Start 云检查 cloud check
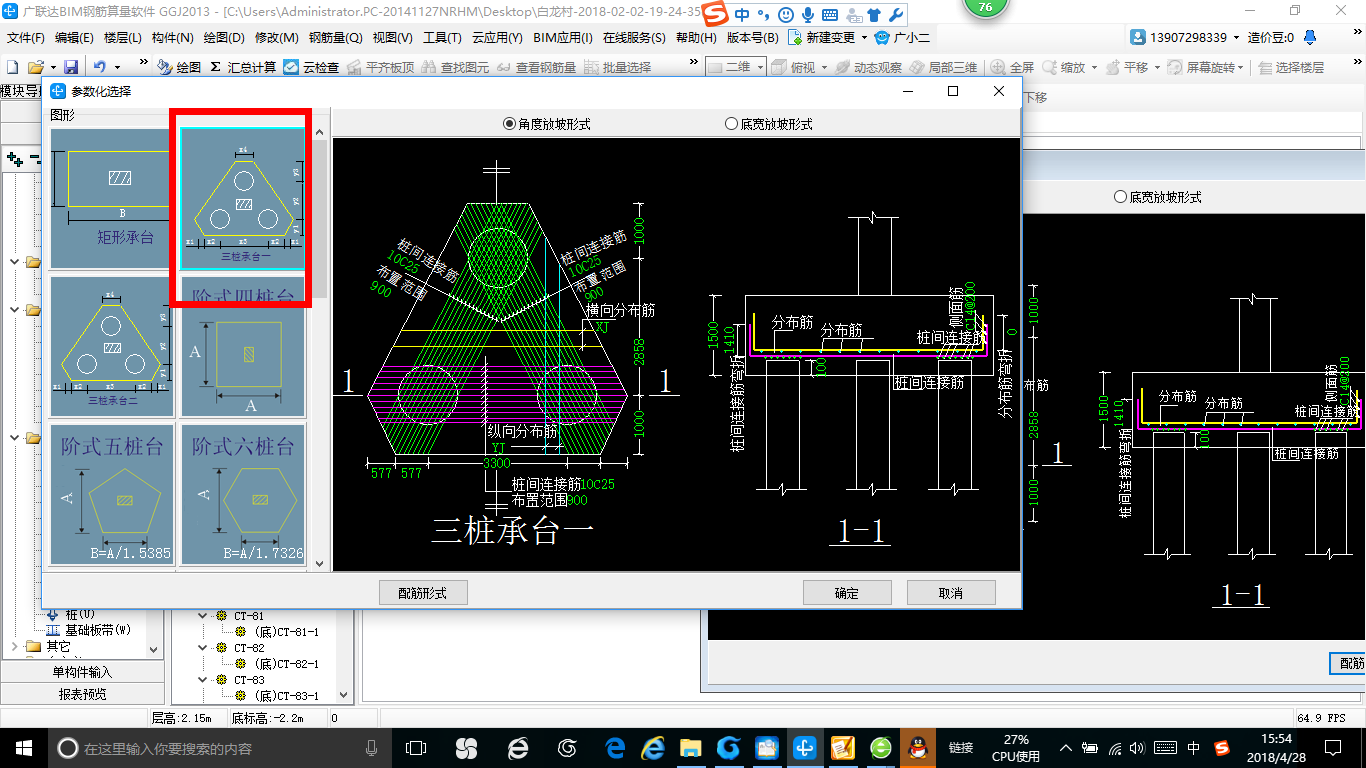 tap(311, 67)
